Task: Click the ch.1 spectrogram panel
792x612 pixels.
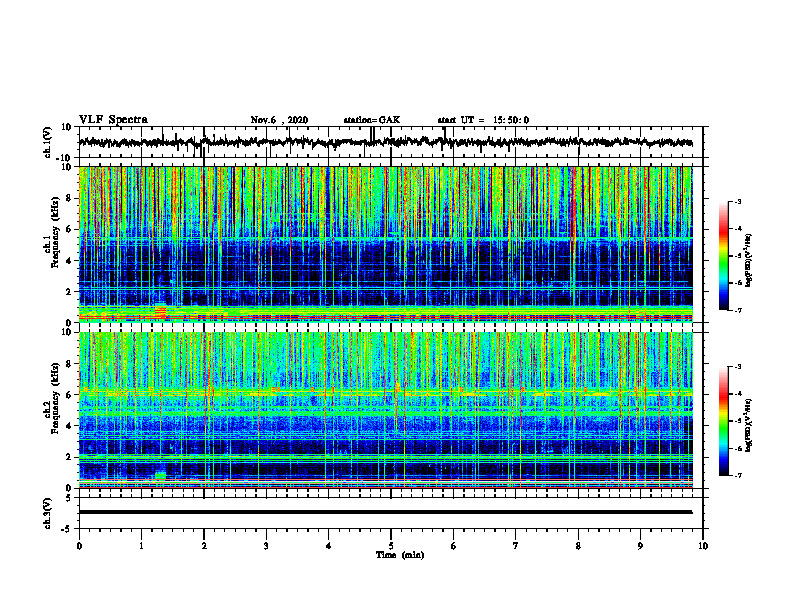Action: point(385,244)
